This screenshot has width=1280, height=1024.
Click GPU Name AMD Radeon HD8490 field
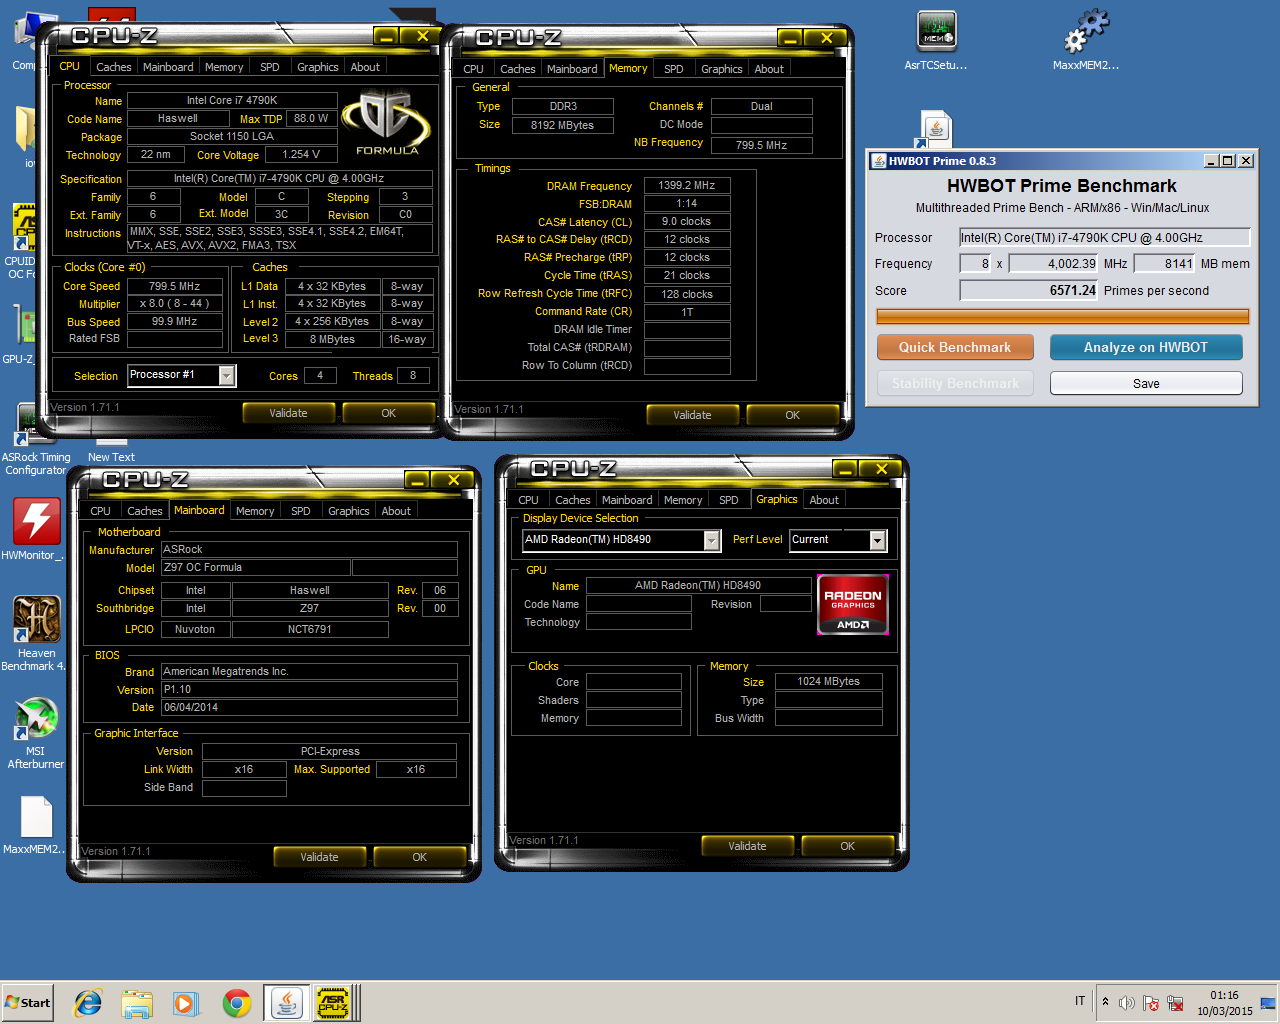[x=698, y=585]
